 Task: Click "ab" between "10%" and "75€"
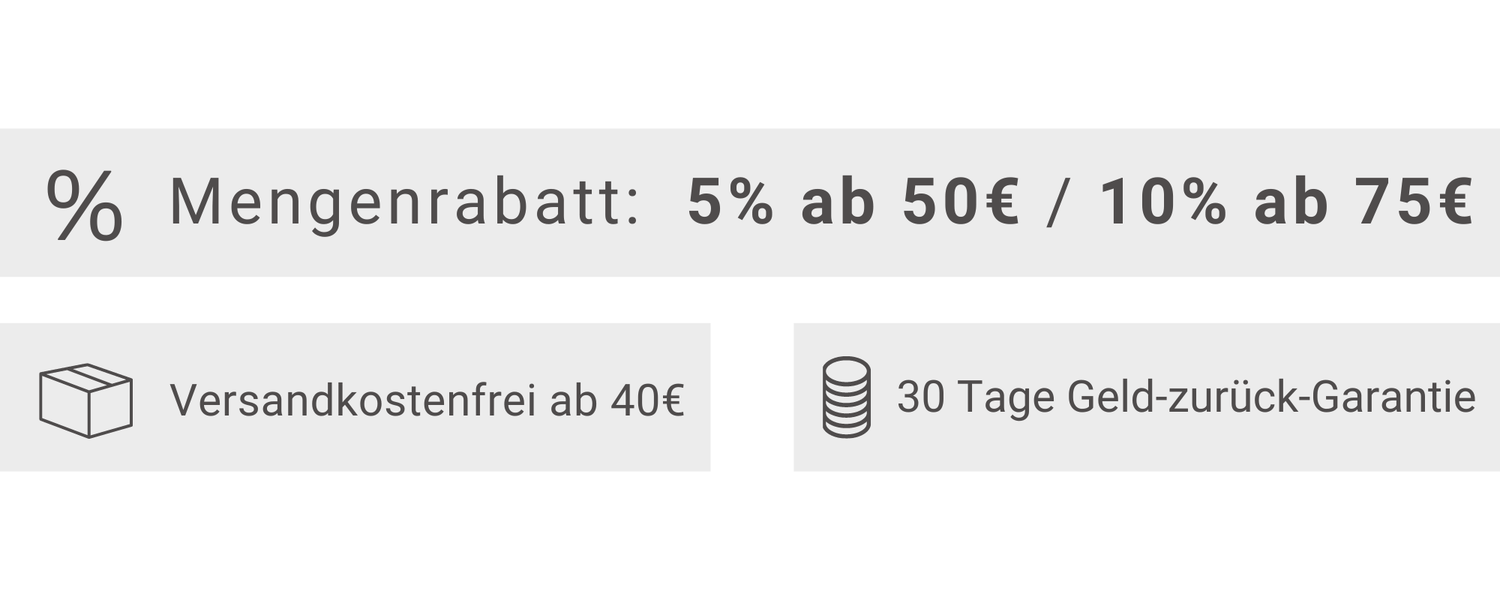pyautogui.click(x=1290, y=203)
